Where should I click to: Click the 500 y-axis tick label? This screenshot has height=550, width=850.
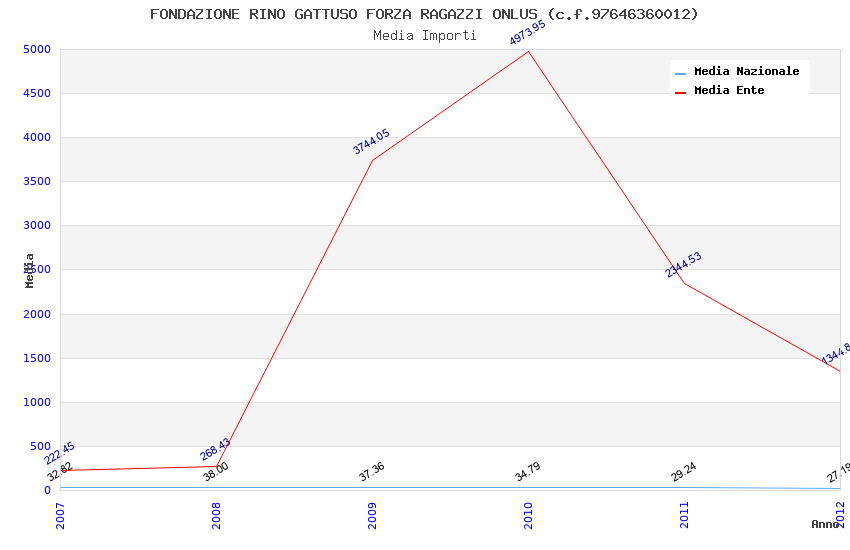tap(41, 447)
